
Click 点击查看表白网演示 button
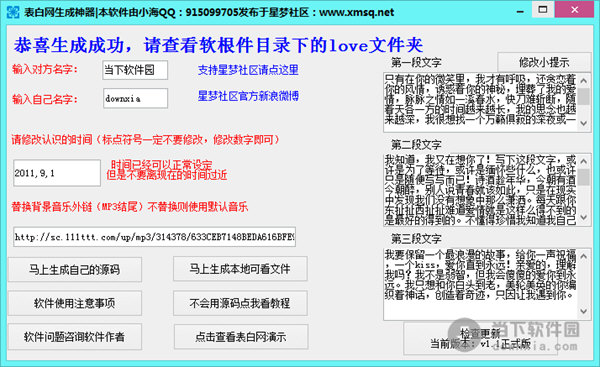pos(241,337)
